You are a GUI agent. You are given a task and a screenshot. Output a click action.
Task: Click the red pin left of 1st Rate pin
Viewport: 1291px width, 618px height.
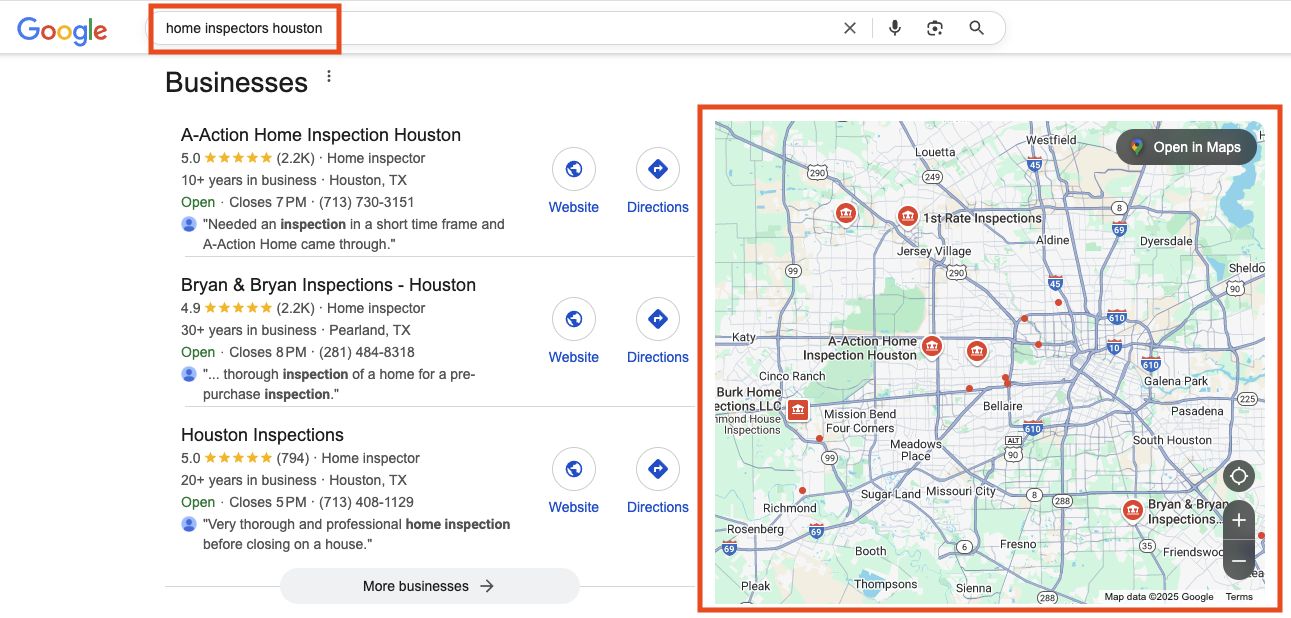point(846,214)
